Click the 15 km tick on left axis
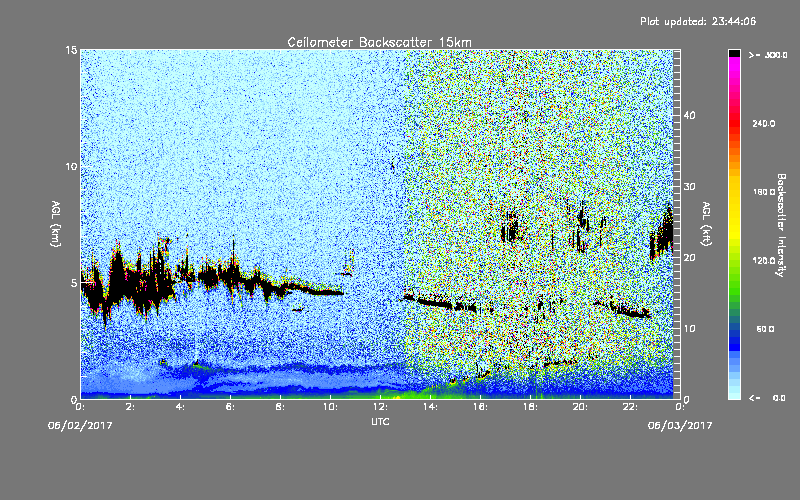800x500 pixels. [x=71, y=50]
